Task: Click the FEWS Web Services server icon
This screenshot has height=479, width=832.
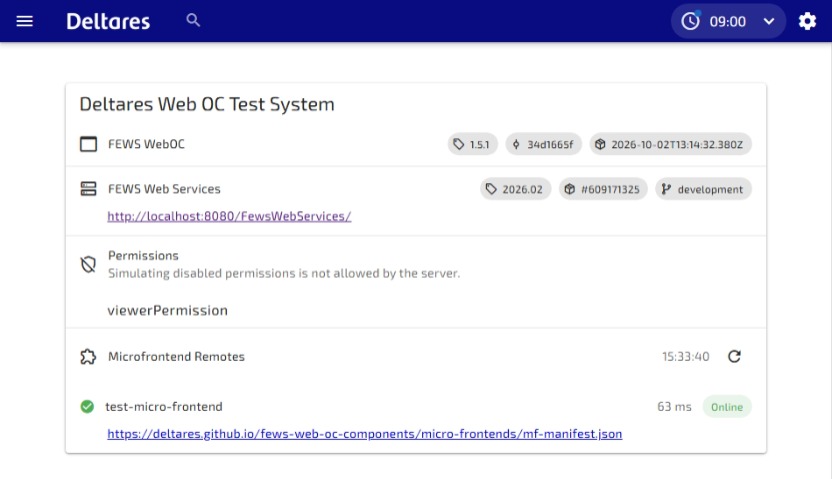Action: [x=89, y=189]
